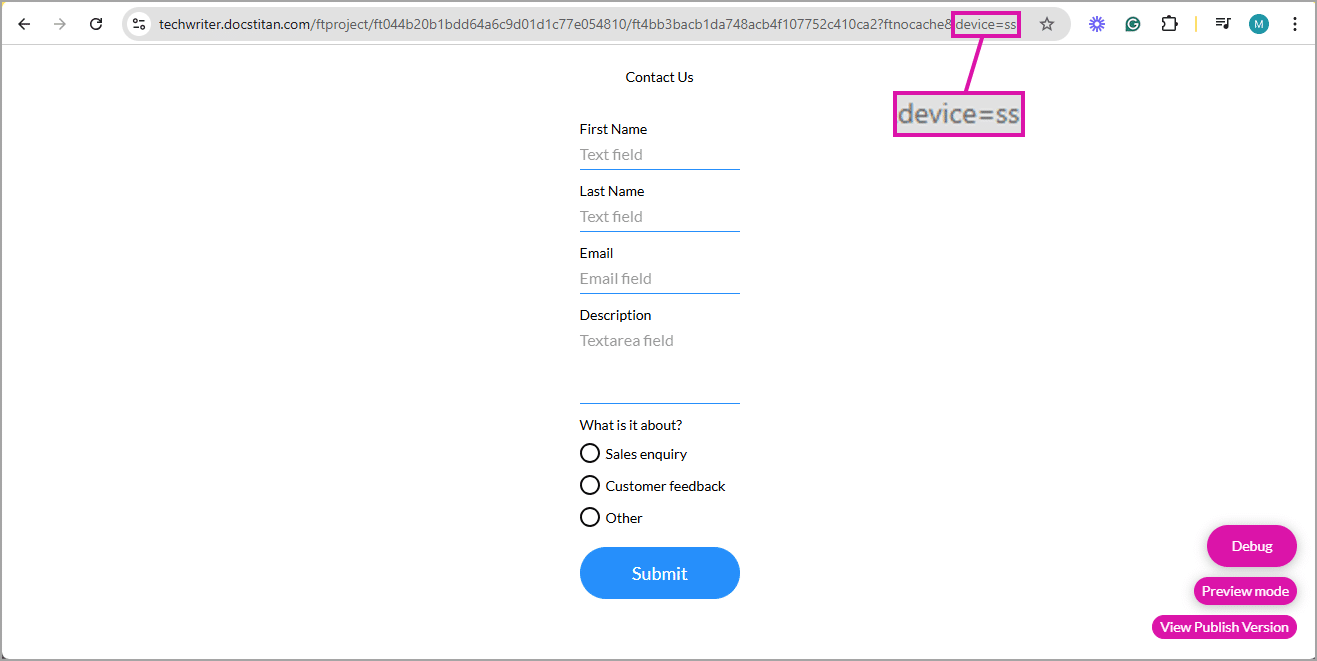The image size is (1317, 661).
Task: Choose Customer feedback option
Action: (x=590, y=485)
